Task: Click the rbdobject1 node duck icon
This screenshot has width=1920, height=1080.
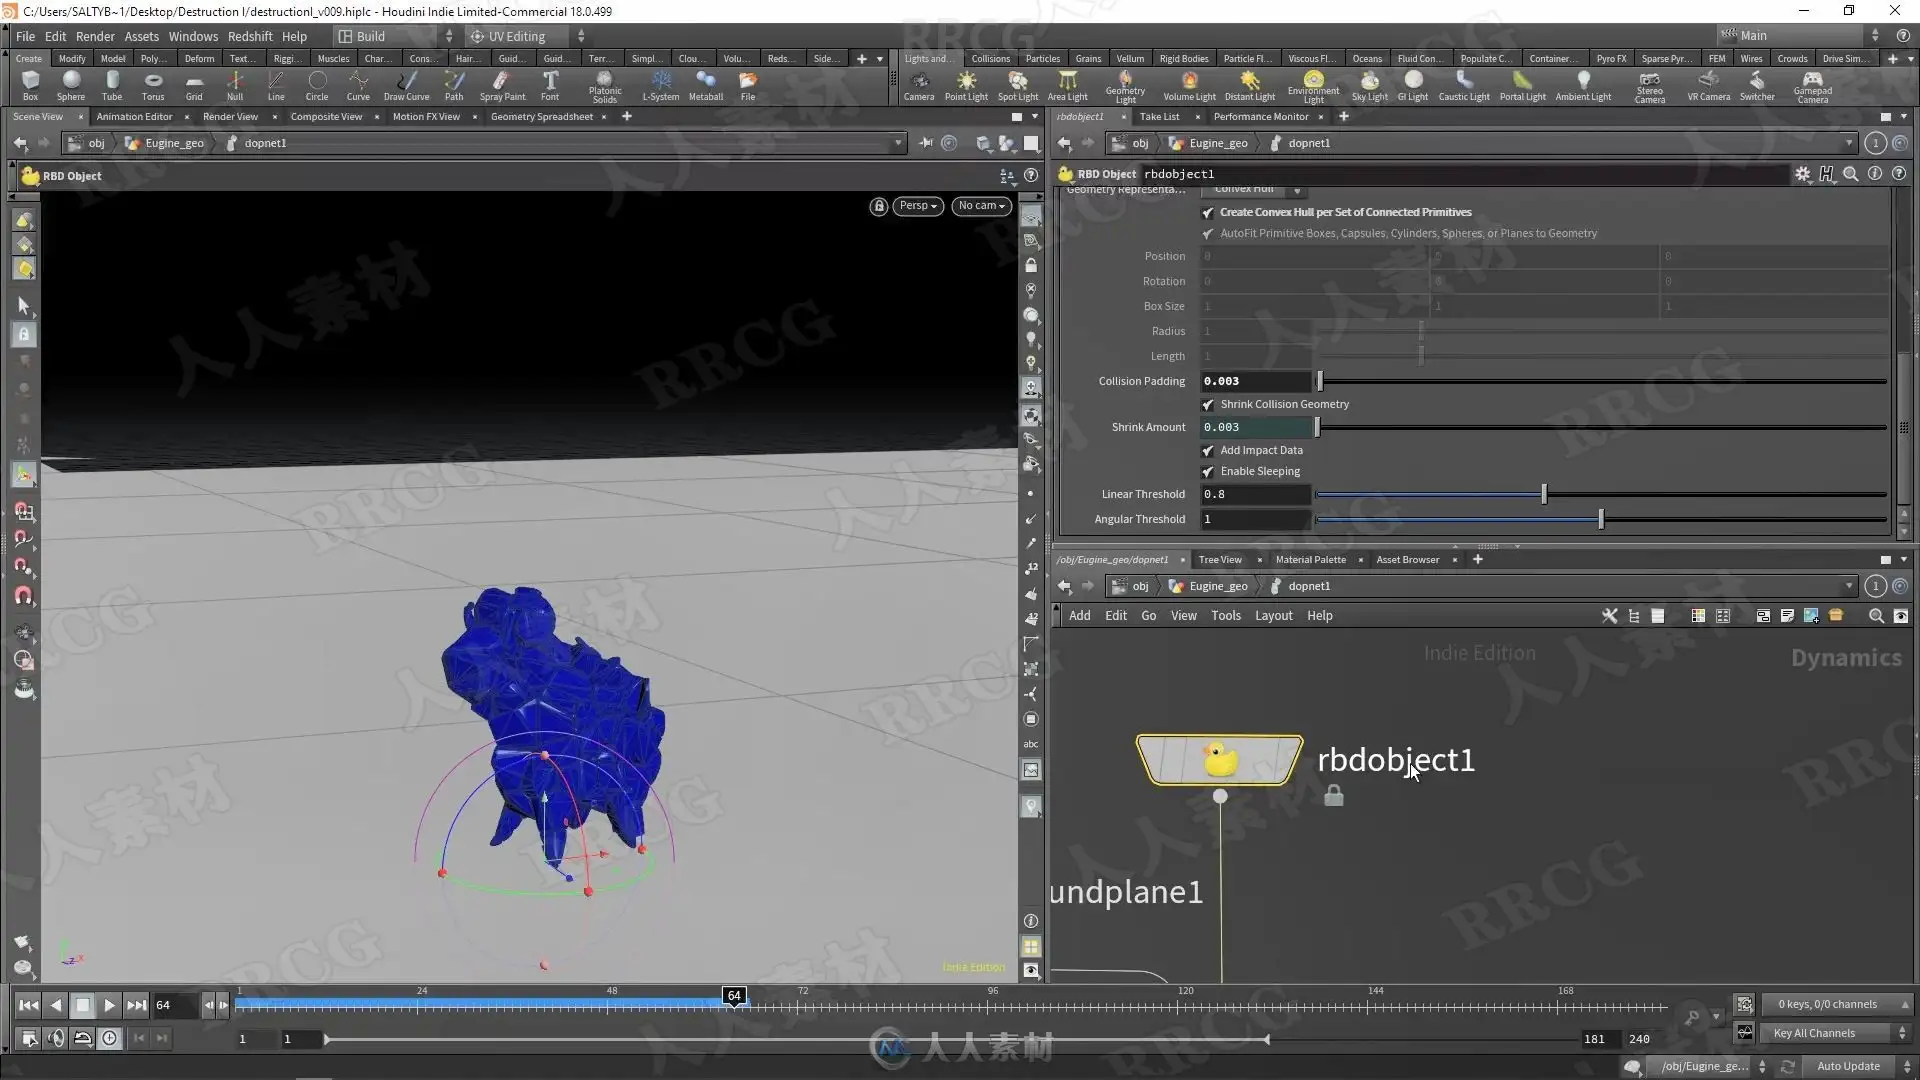Action: (x=1219, y=760)
